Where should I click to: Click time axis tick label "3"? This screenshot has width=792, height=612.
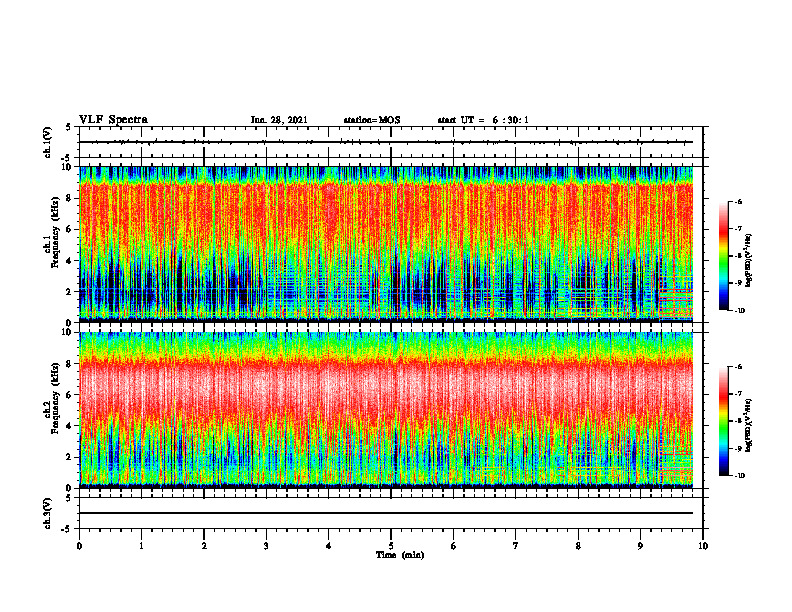click(x=266, y=546)
